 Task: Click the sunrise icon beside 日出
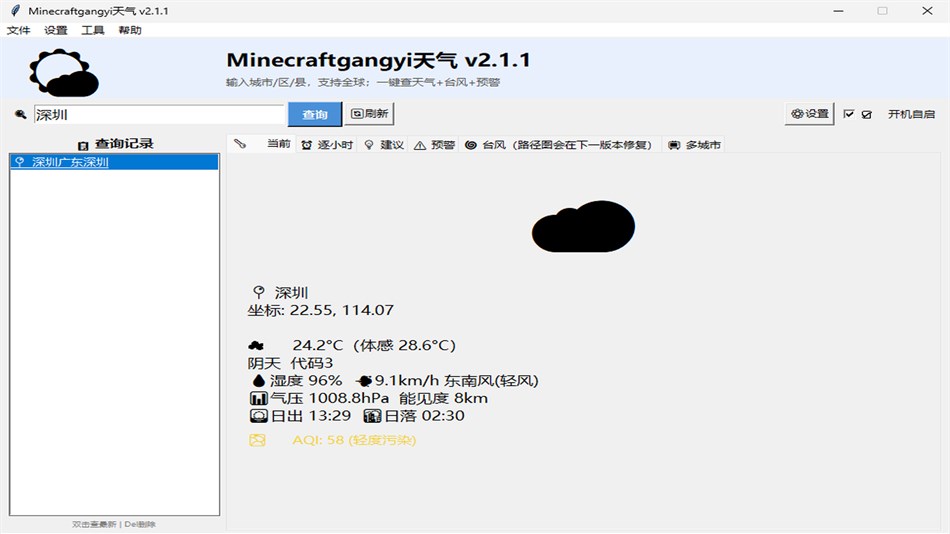(259, 416)
